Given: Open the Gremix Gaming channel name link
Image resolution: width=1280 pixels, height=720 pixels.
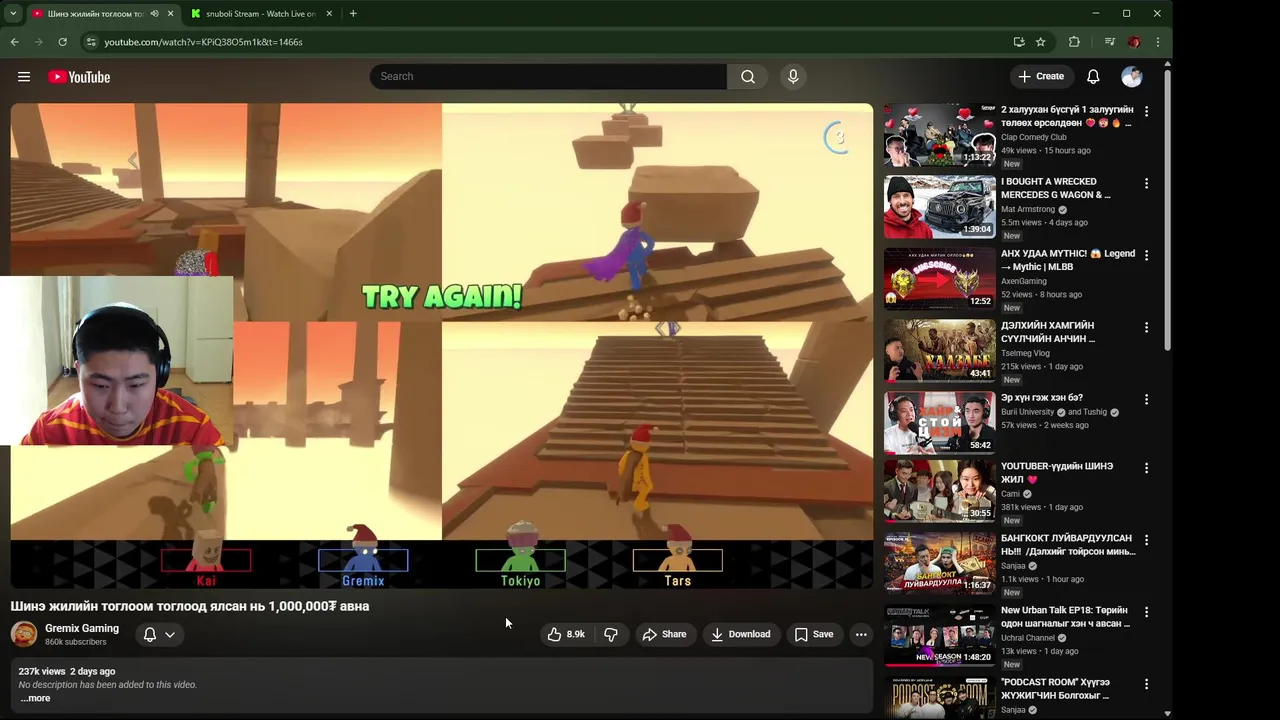Looking at the screenshot, I should click(x=82, y=628).
